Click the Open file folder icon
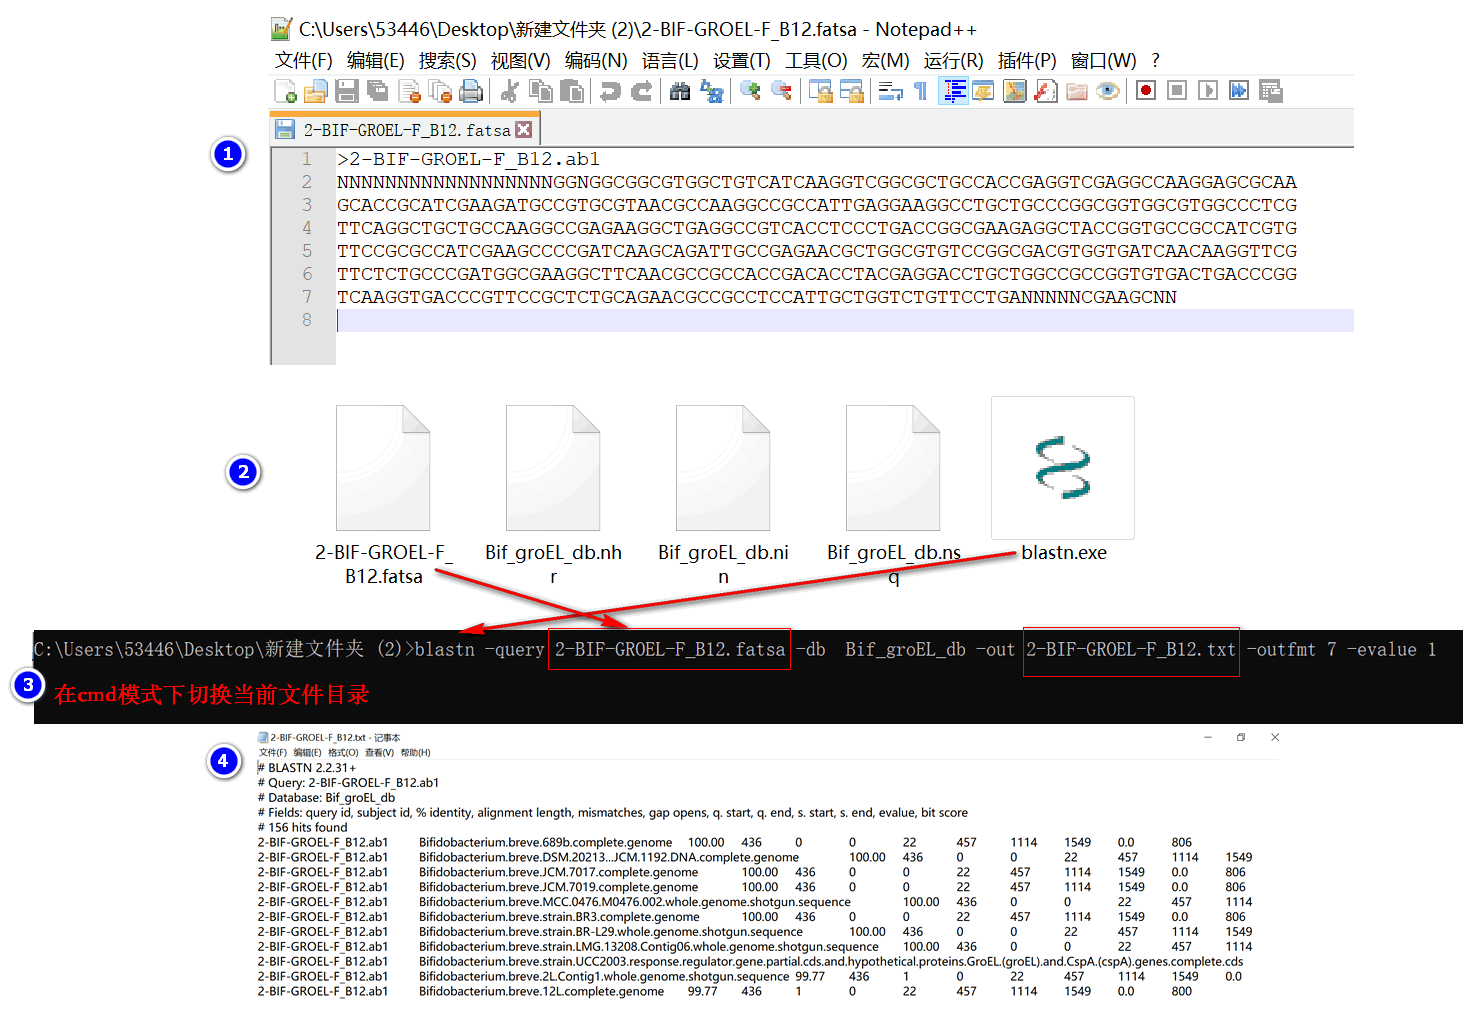The width and height of the screenshot is (1477, 1012). pyautogui.click(x=316, y=92)
